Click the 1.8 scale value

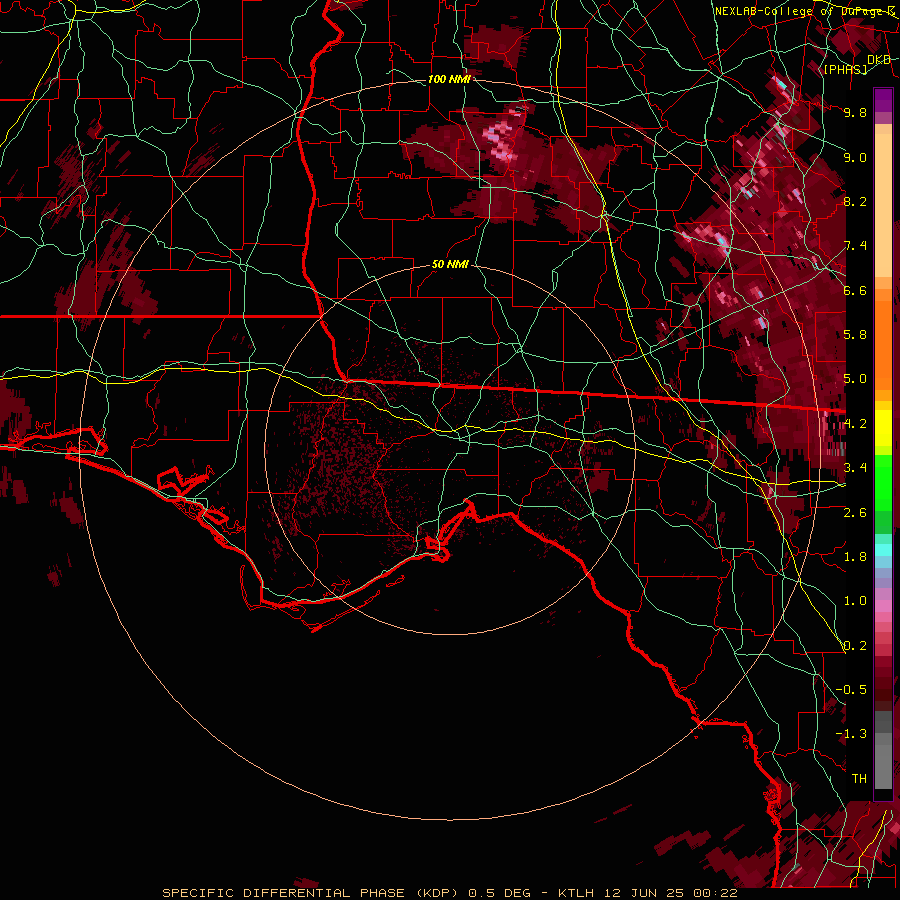(855, 557)
